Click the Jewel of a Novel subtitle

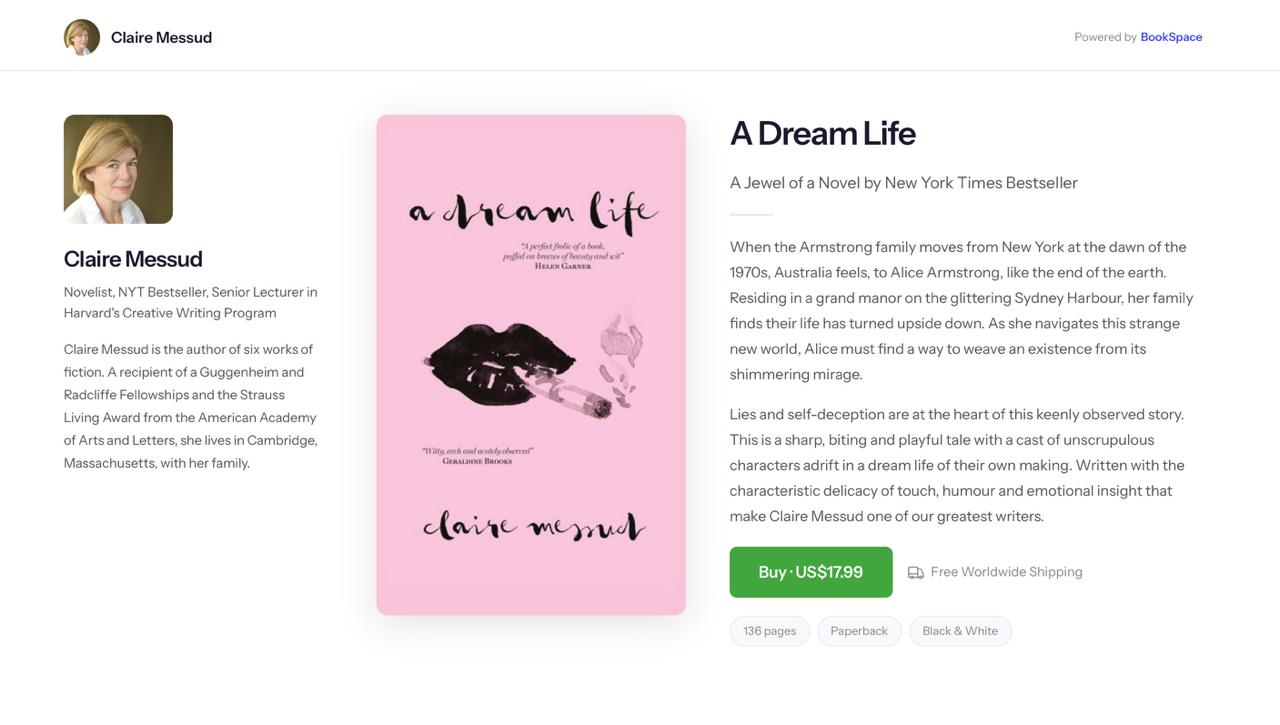pos(903,181)
